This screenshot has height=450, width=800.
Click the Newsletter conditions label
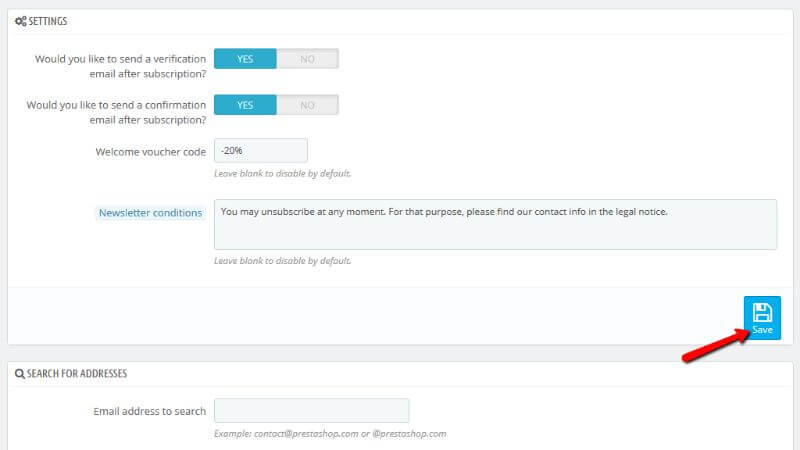point(151,213)
